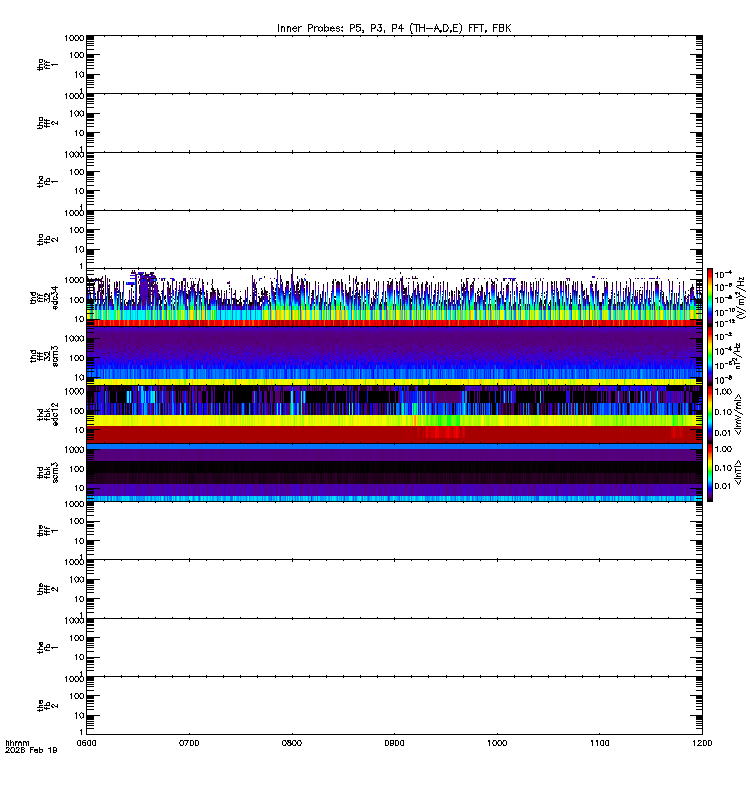Click the "tha fb 1" panel label
Image resolution: width=750 pixels, height=800 pixels.
pos(47,181)
